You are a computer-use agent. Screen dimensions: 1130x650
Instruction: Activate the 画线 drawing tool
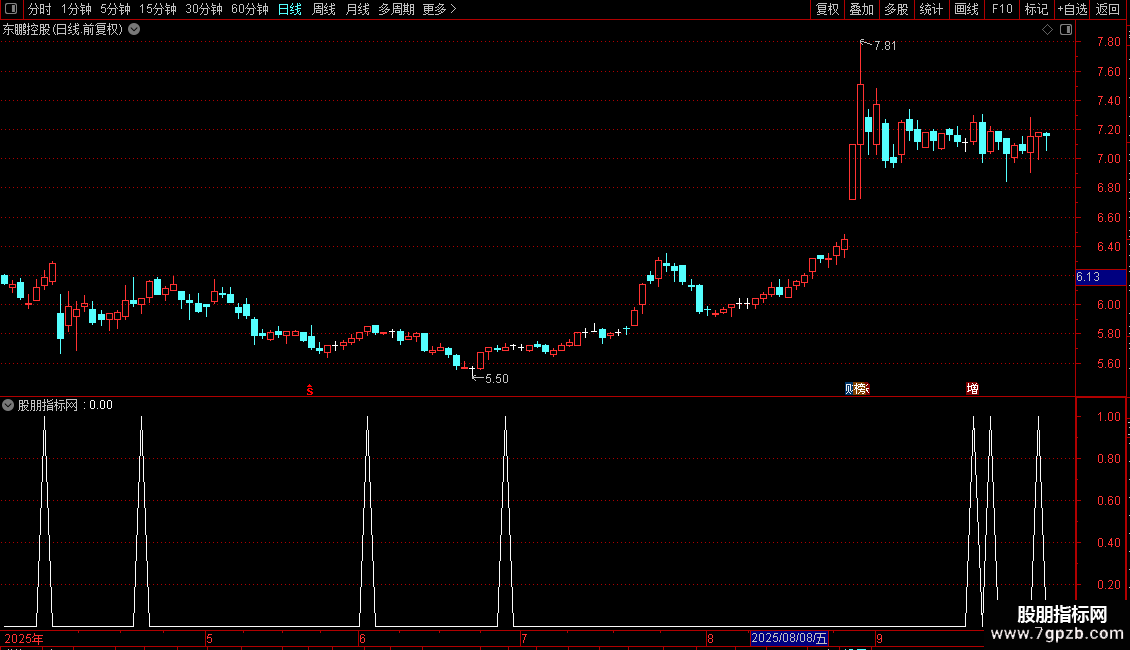966,9
